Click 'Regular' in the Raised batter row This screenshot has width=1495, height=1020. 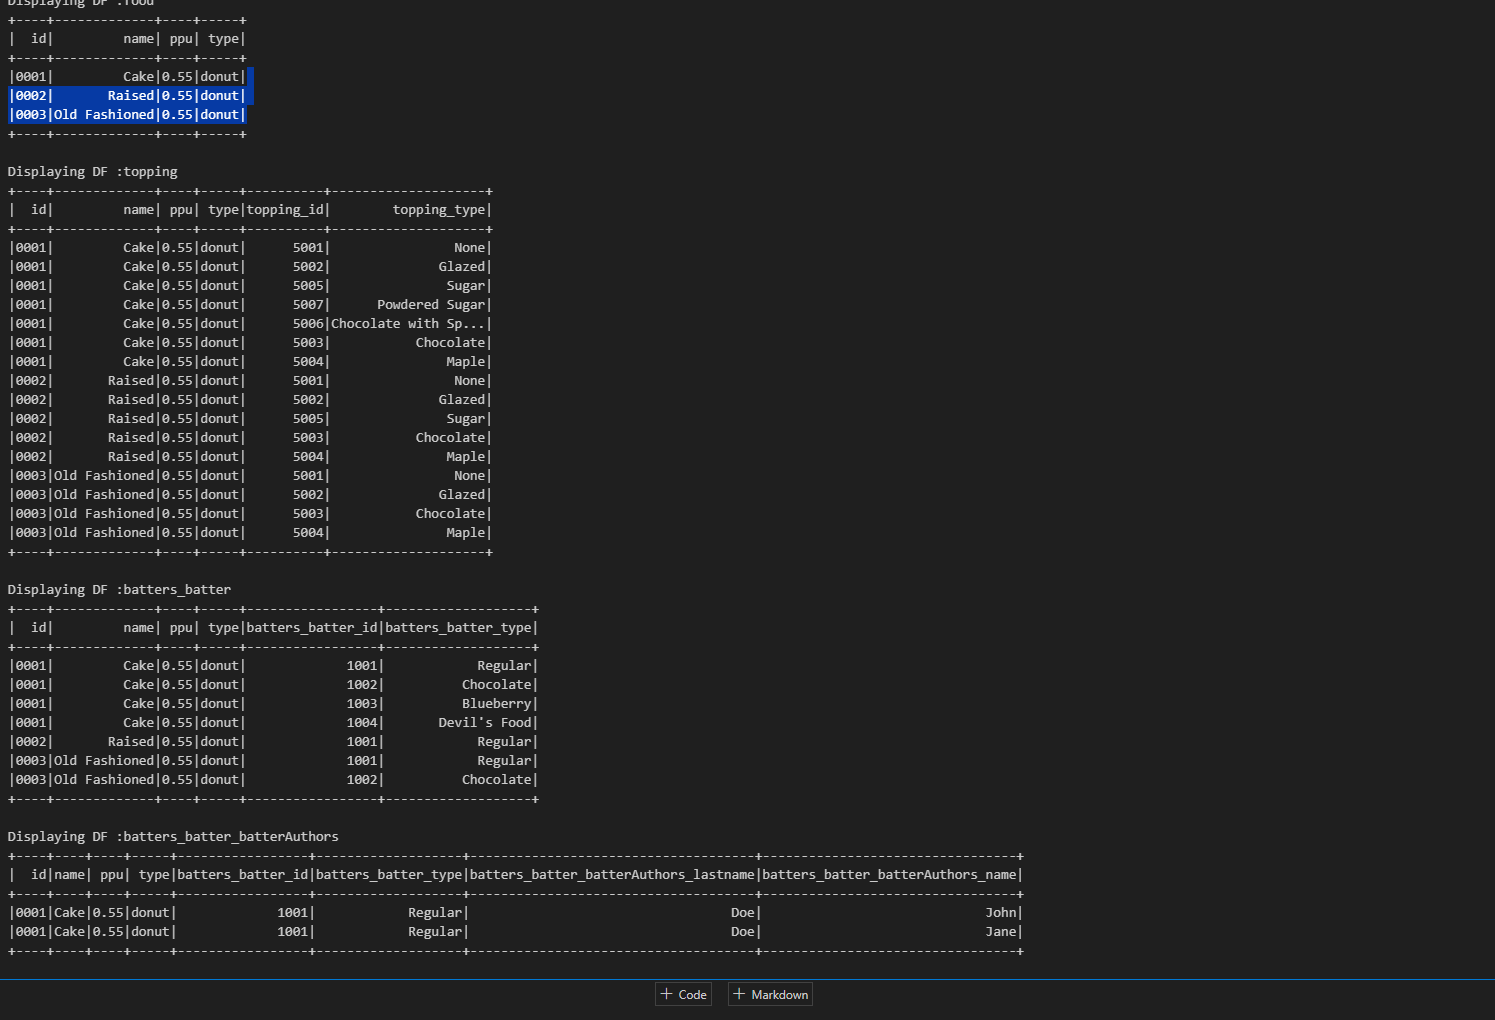(505, 742)
